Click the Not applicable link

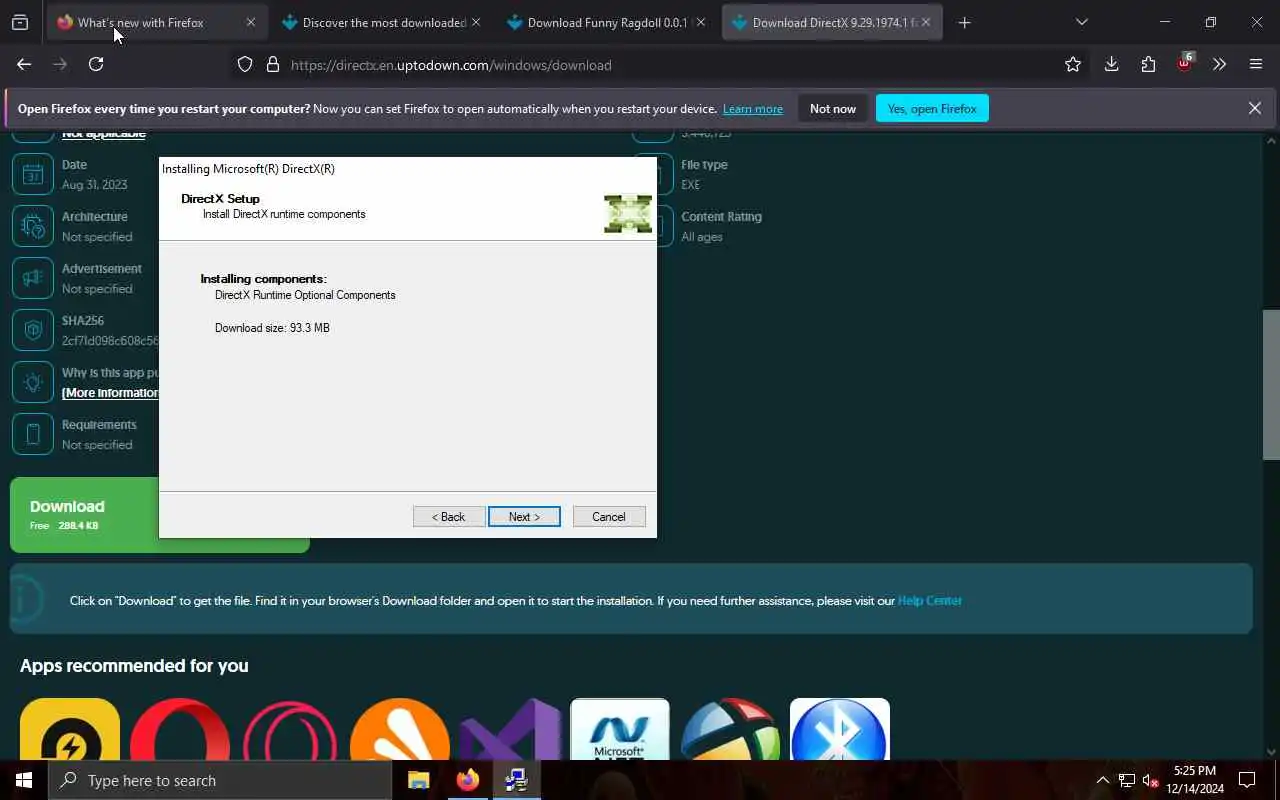tap(104, 133)
